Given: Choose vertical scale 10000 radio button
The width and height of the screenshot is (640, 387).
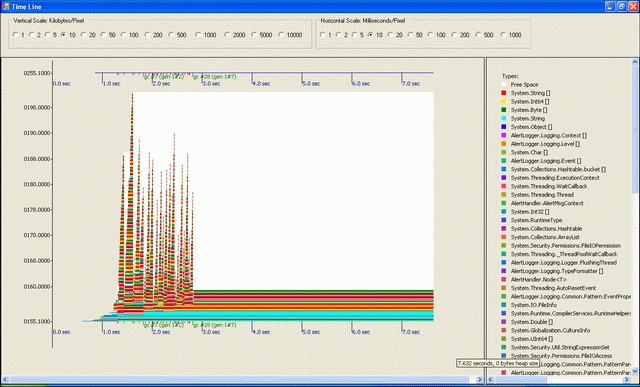Looking at the screenshot, I should point(290,35).
